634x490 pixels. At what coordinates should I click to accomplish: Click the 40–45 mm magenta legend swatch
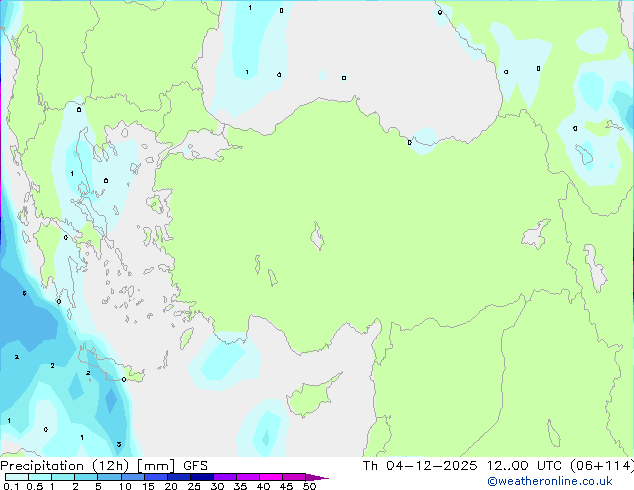click(271, 477)
